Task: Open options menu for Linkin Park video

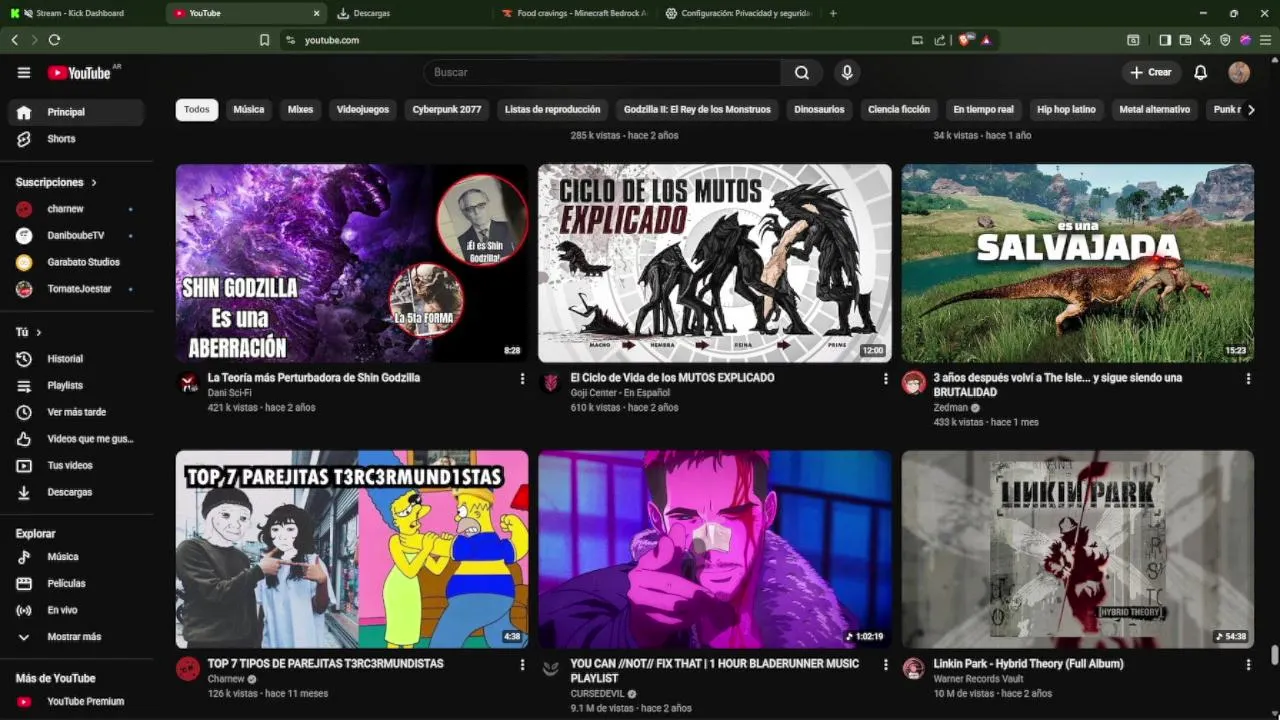Action: 1248,665
